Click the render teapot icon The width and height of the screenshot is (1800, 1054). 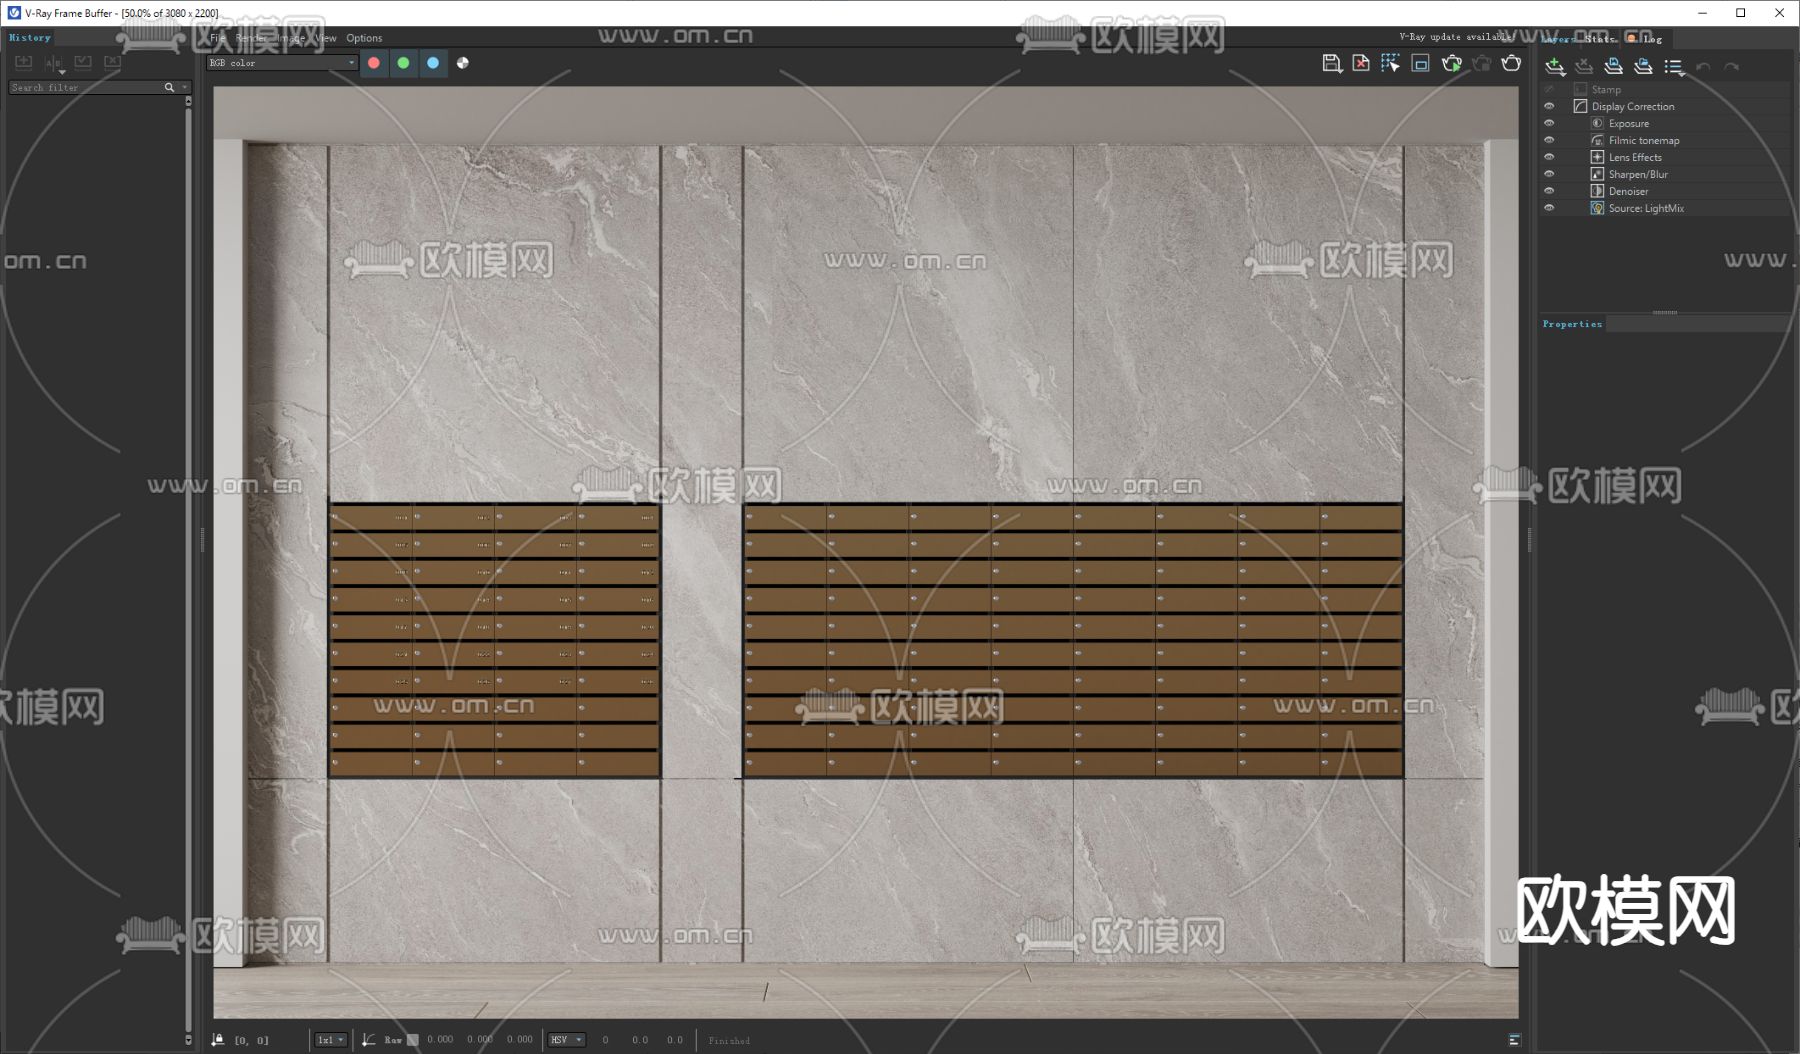1511,63
